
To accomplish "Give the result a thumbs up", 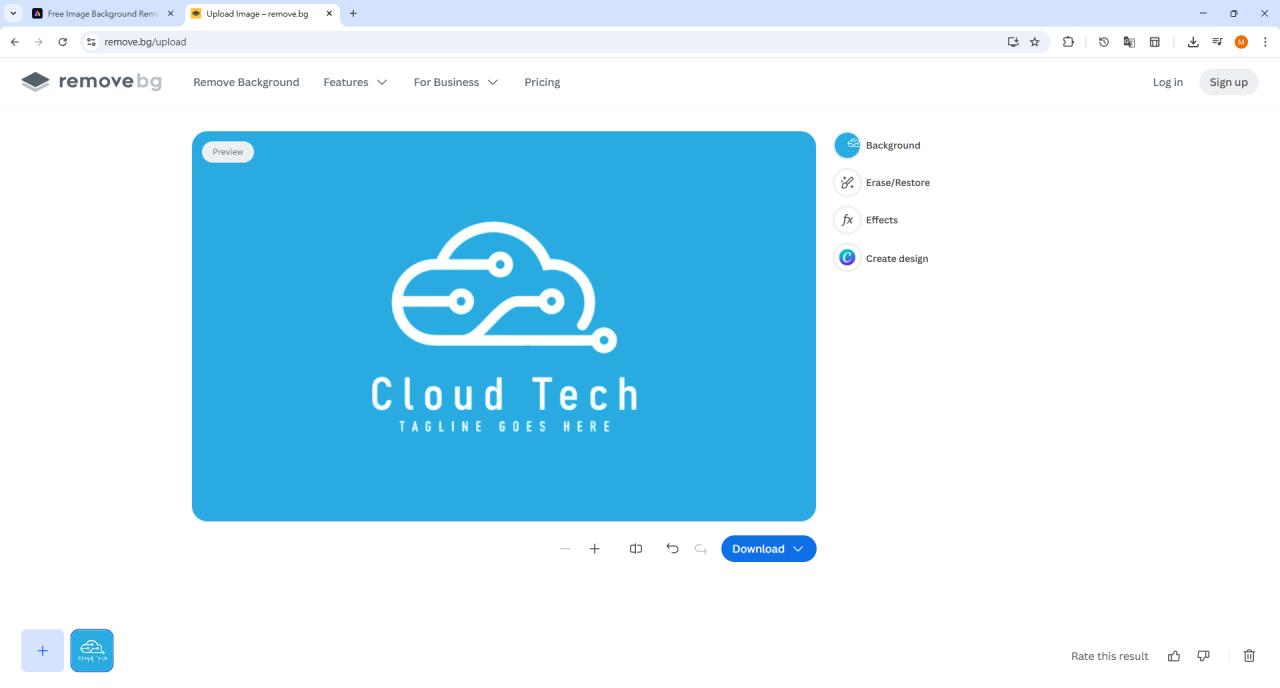I will 1174,655.
